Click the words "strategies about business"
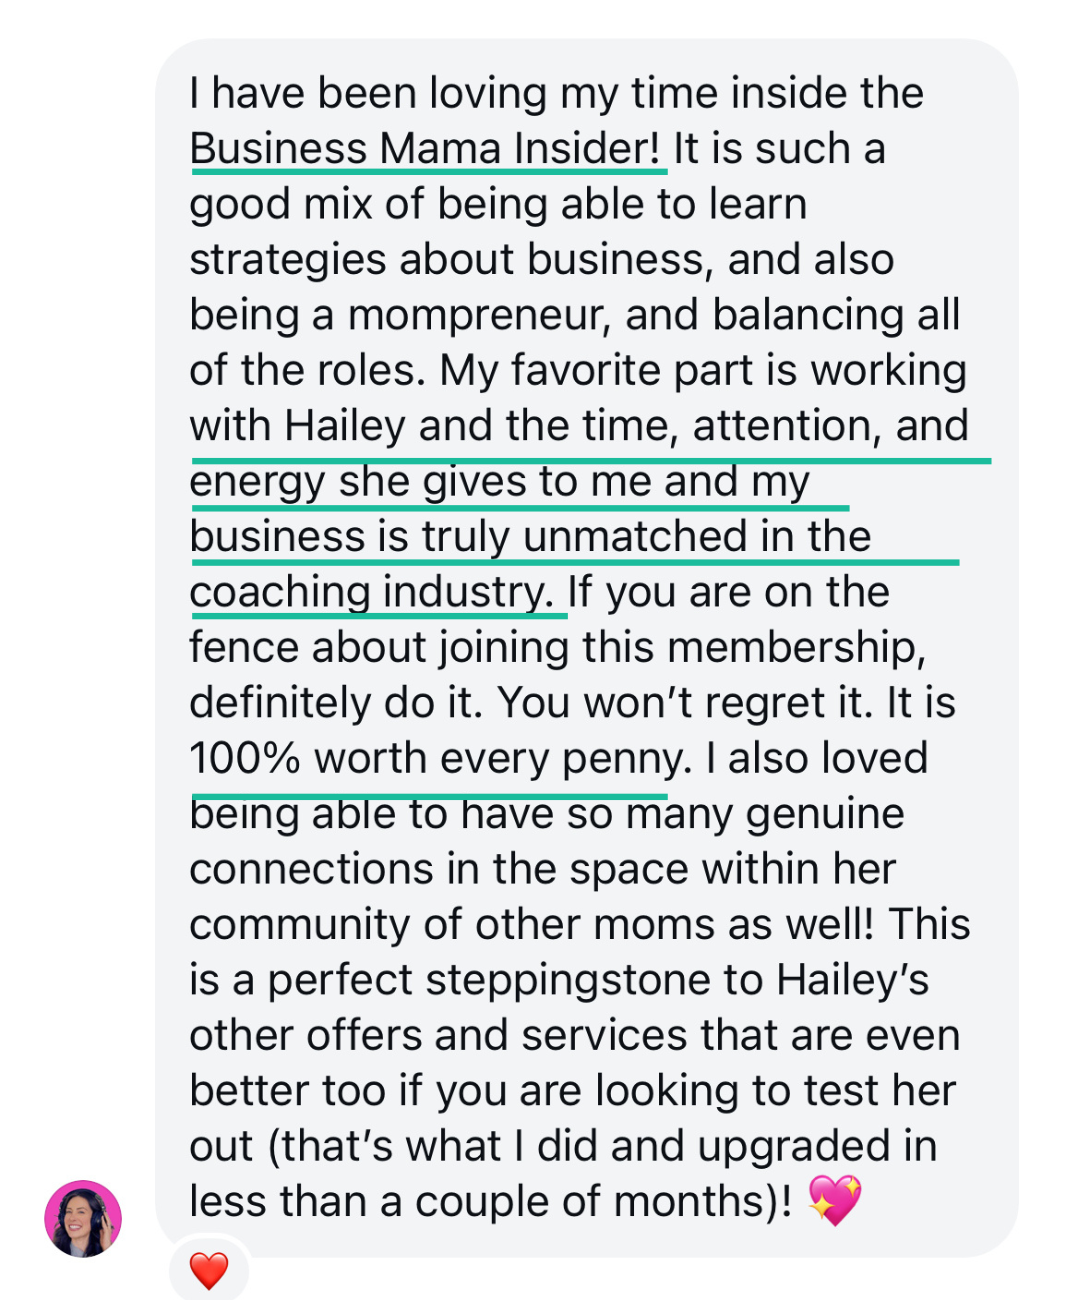 pos(450,260)
